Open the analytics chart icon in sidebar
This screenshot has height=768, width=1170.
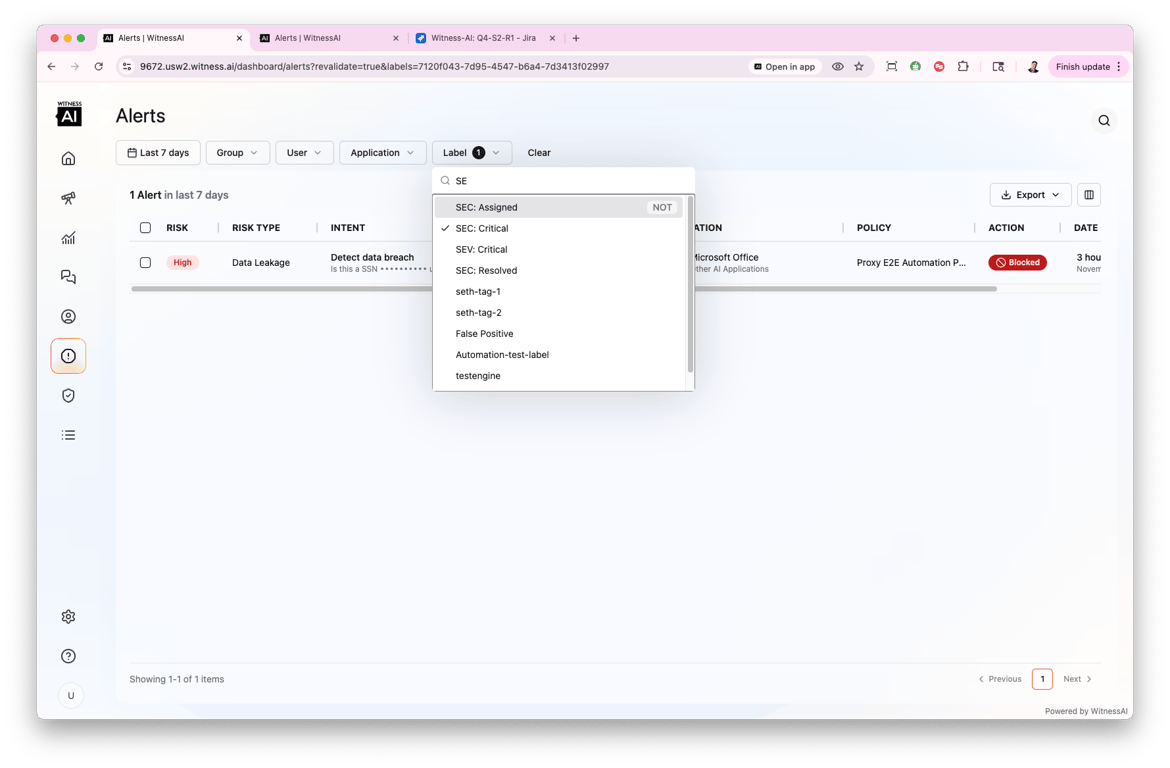pos(68,237)
